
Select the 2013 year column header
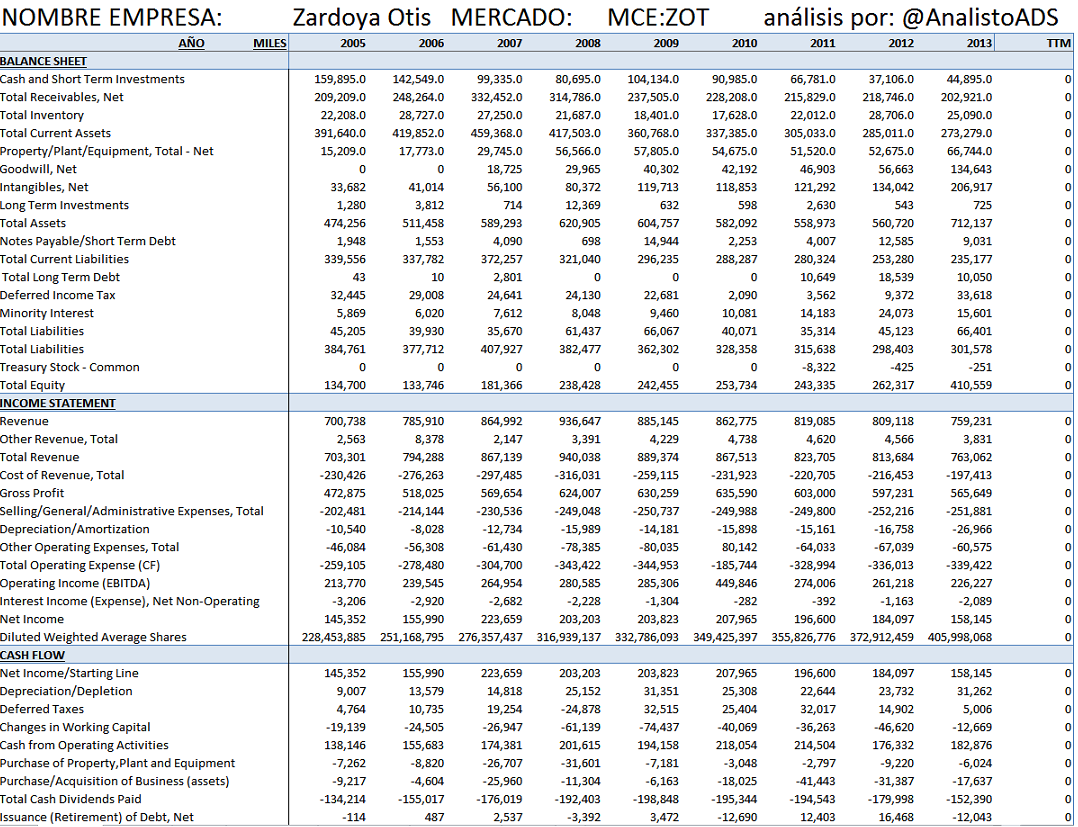(x=979, y=43)
